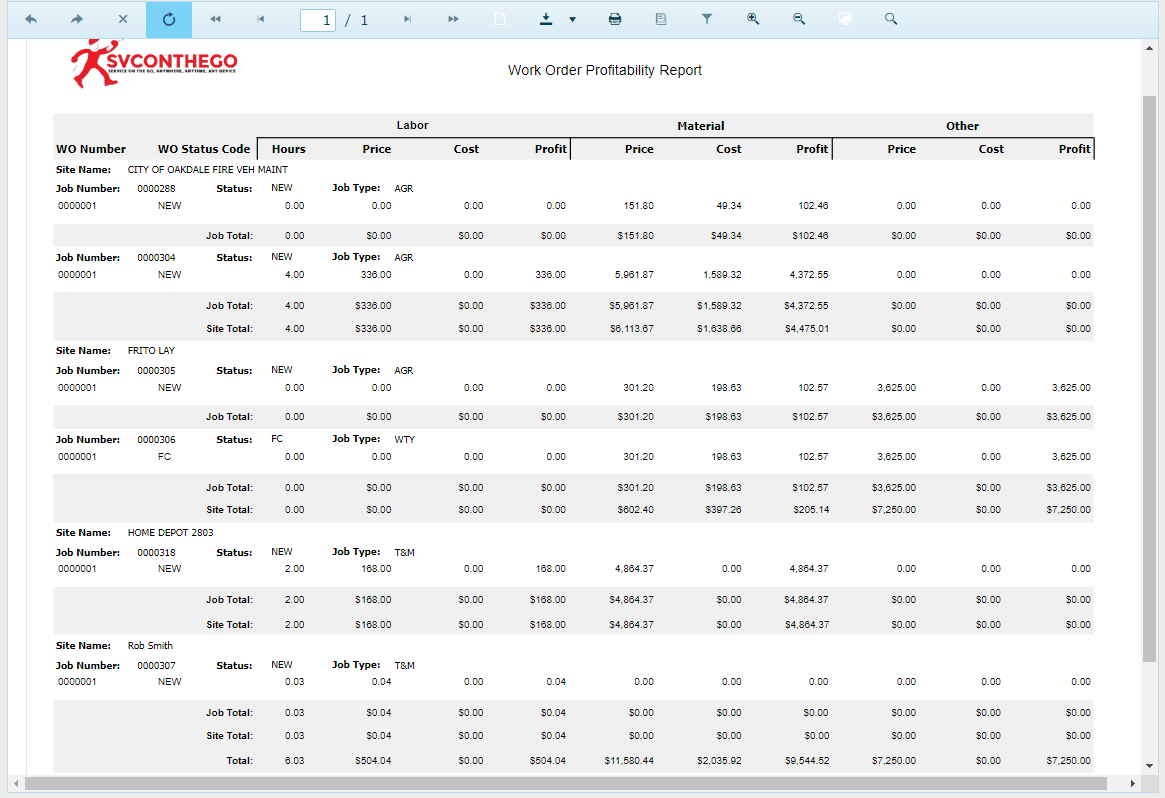
Task: Select site name FRITO LAY
Action: (151, 350)
